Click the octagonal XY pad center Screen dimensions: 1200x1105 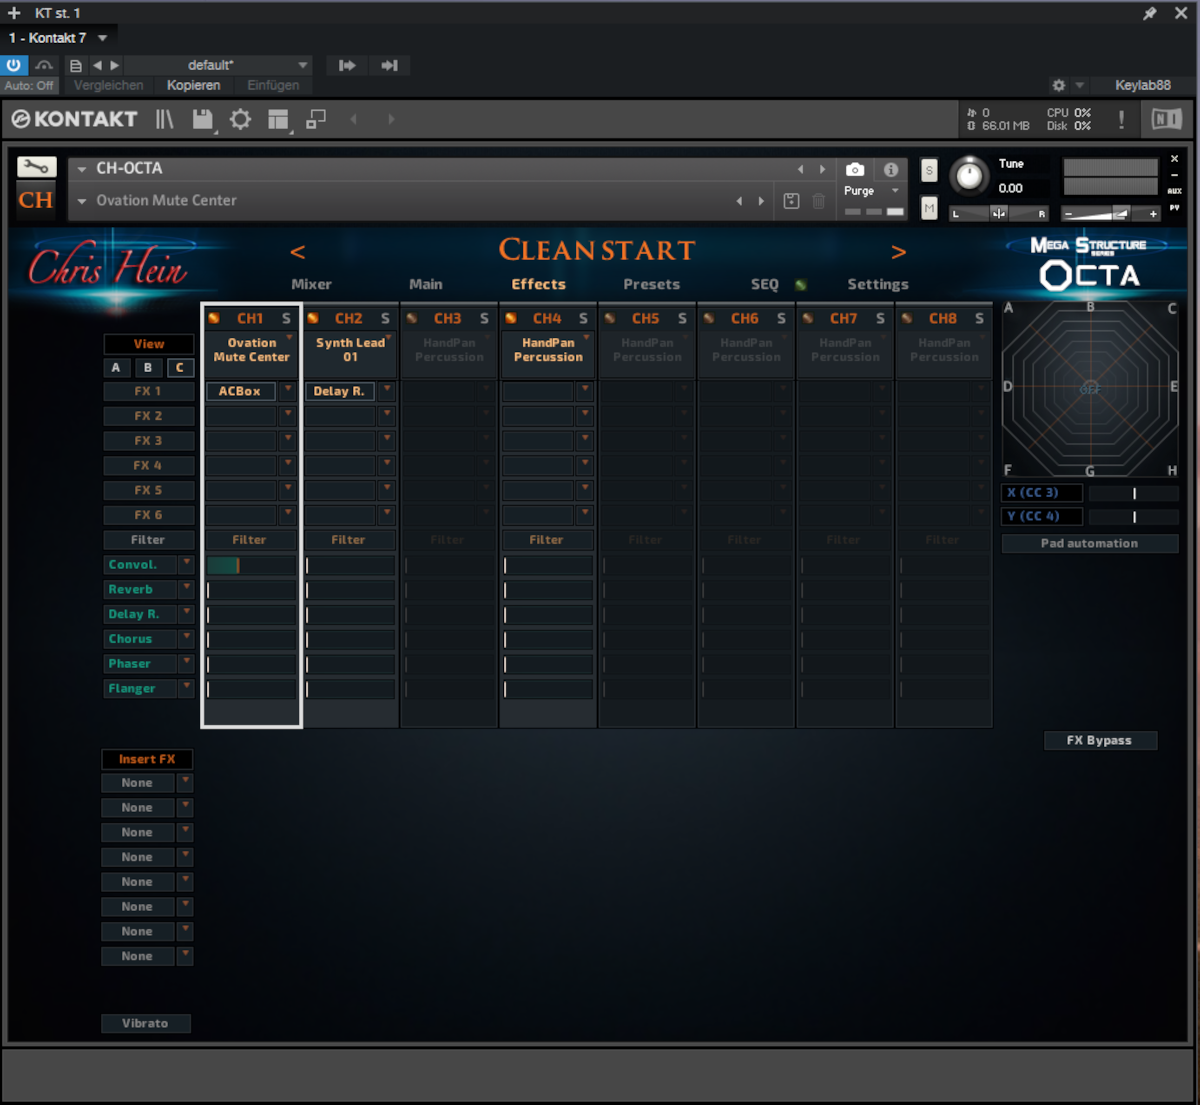[1090, 388]
